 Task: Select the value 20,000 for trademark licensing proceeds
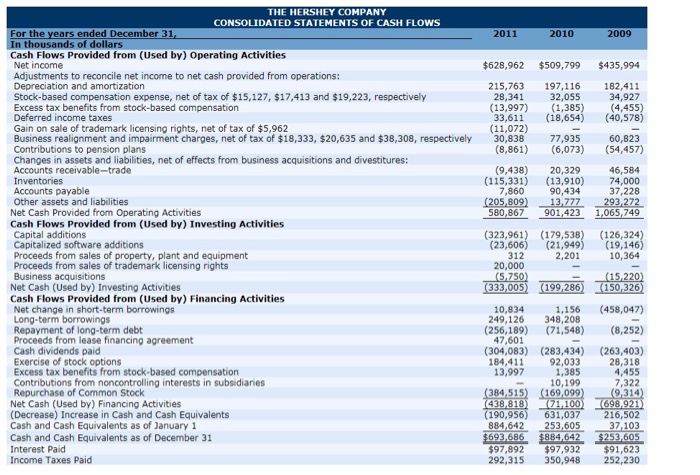509,266
